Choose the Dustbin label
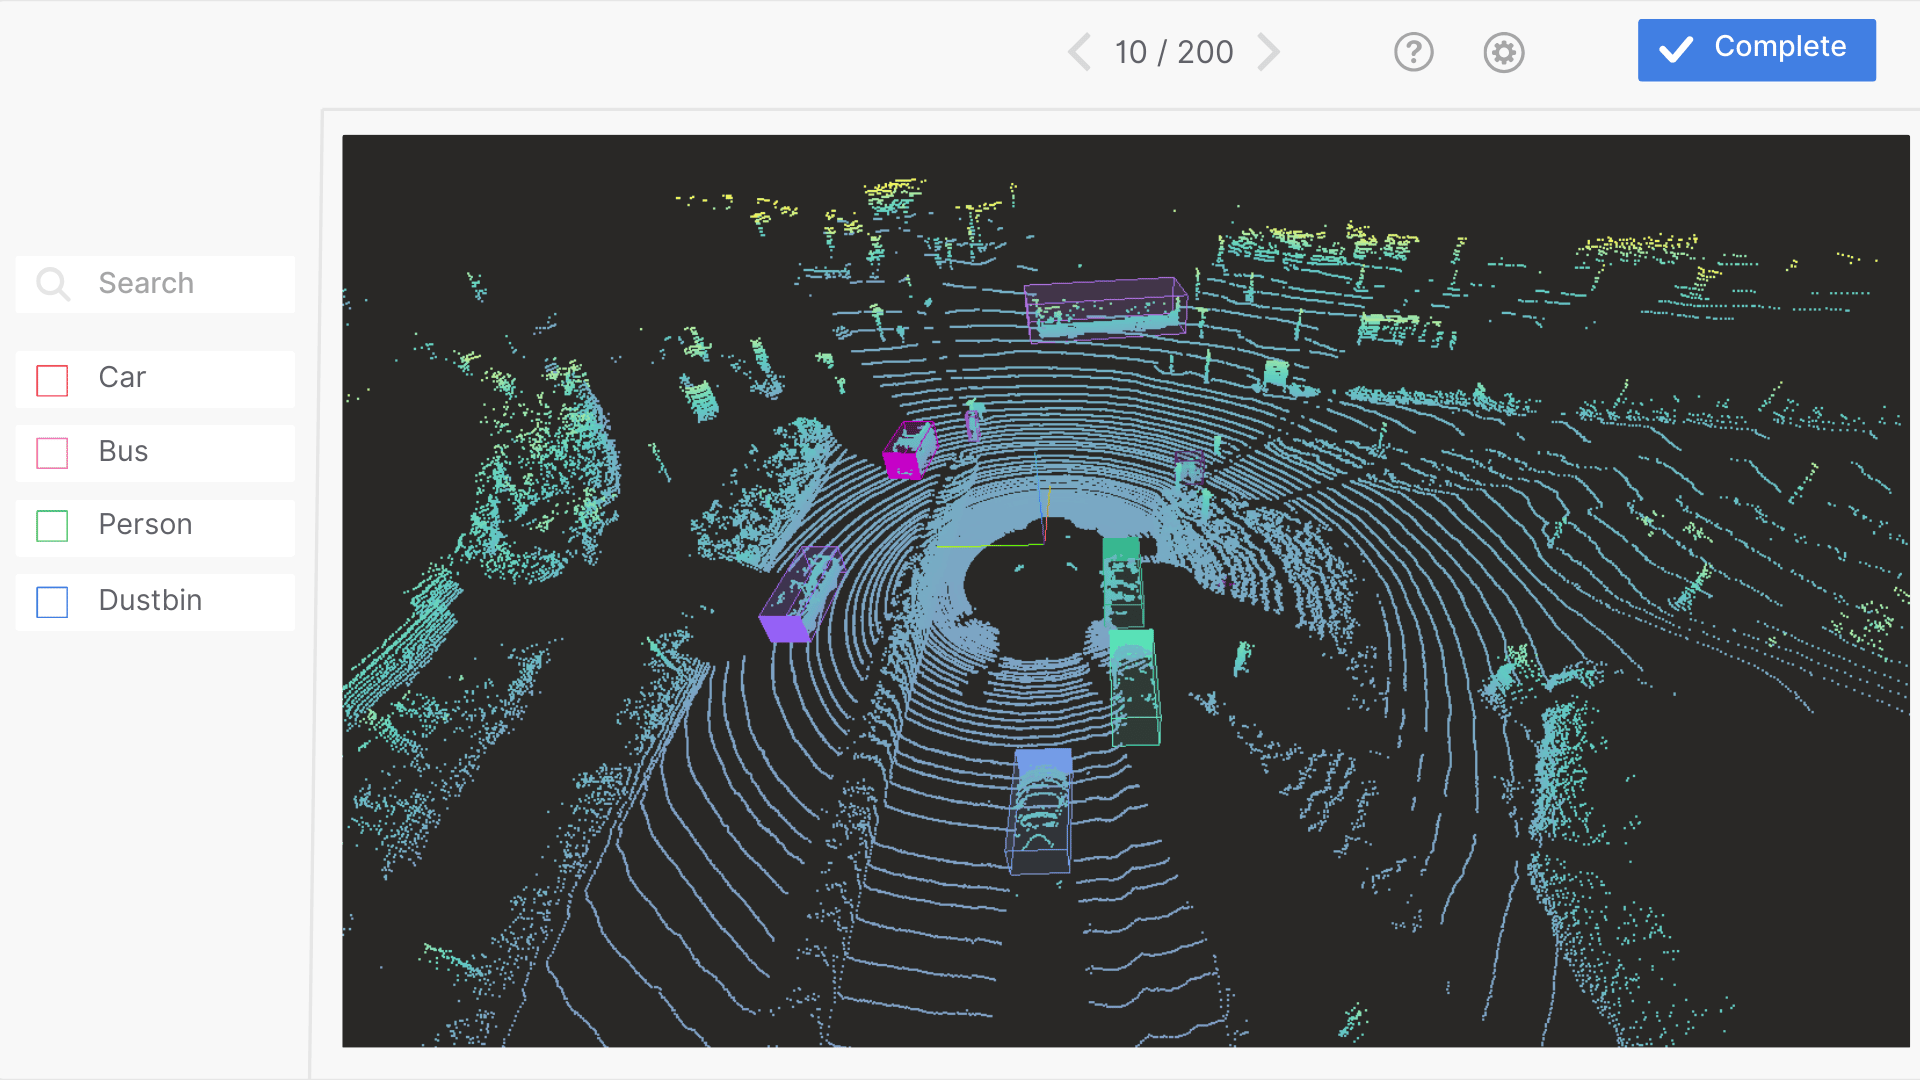The height and width of the screenshot is (1080, 1920). [x=150, y=601]
